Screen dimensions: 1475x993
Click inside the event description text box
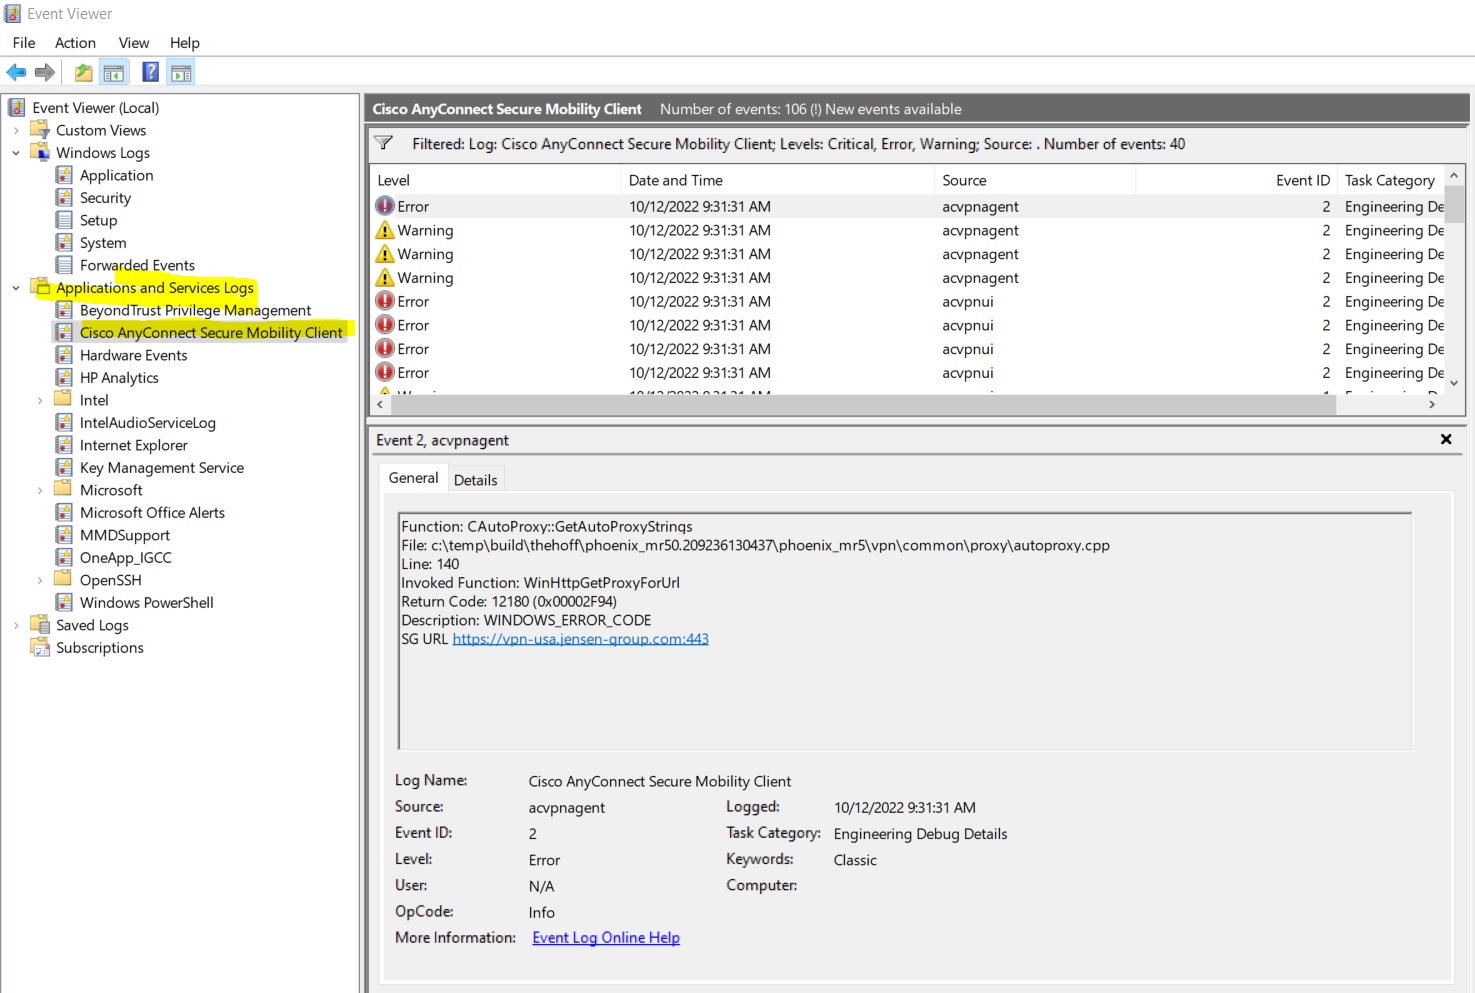[905, 631]
